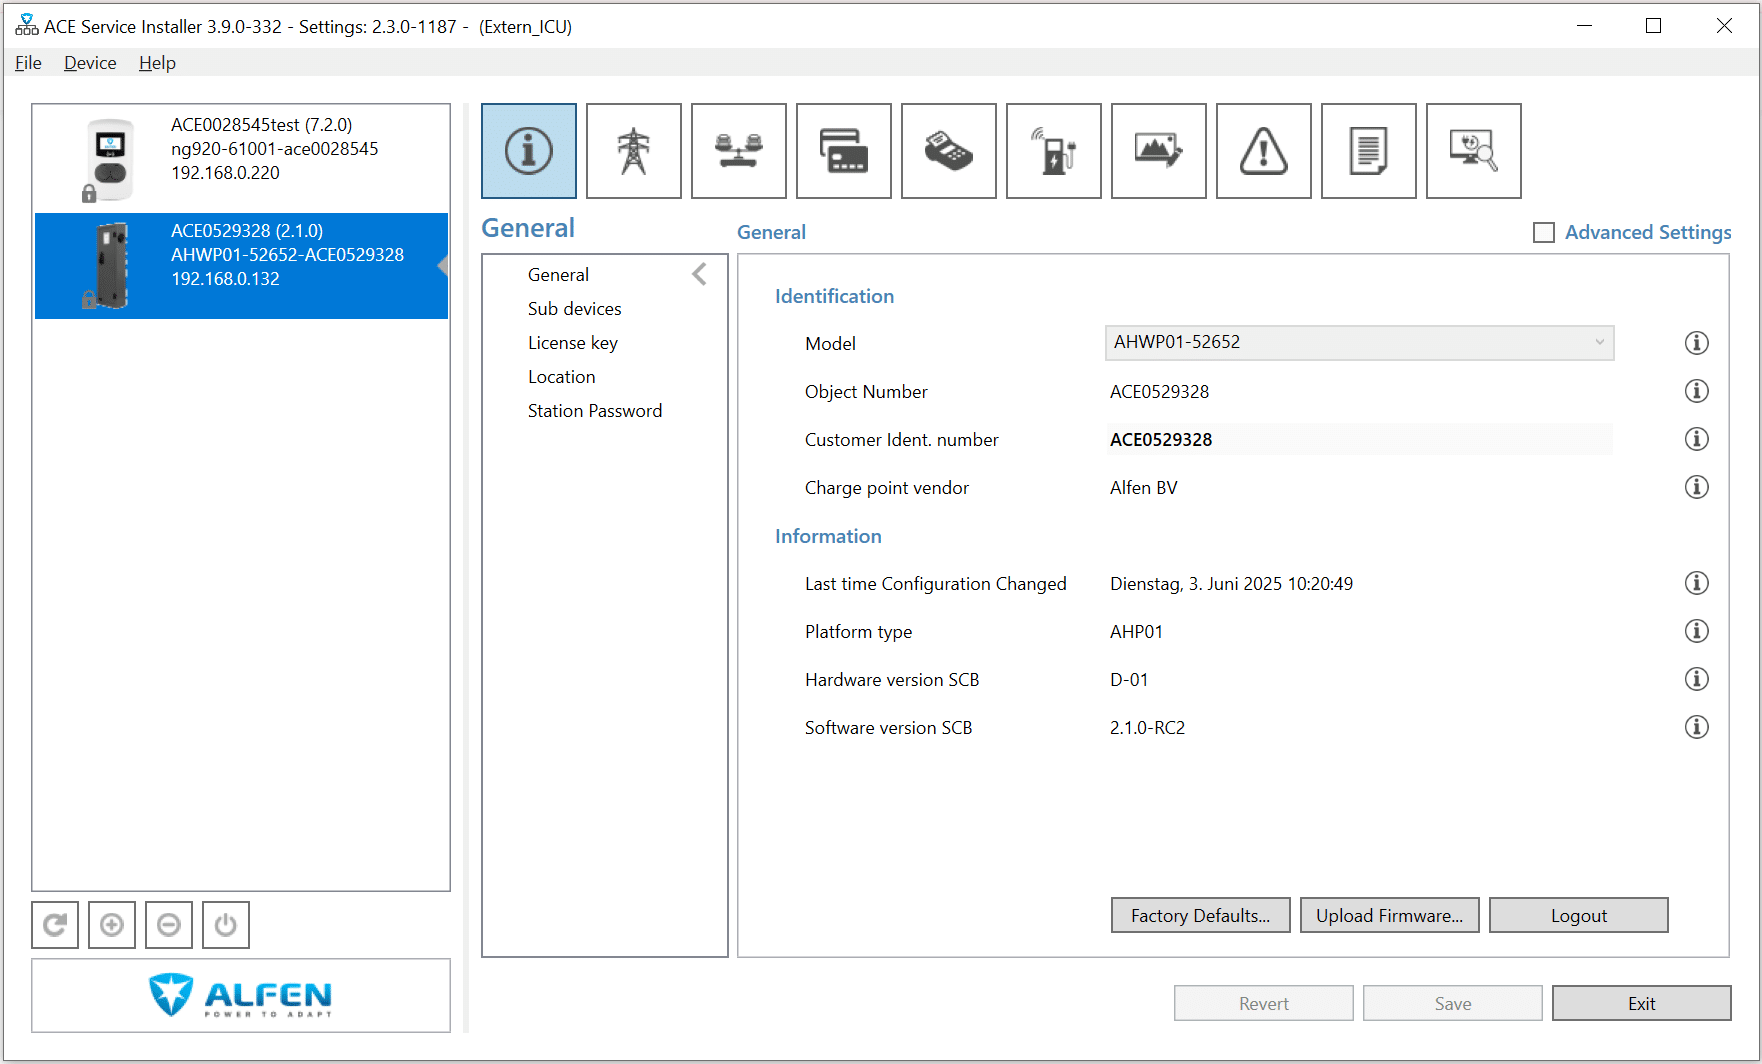Viewport: 1762px width, 1064px height.
Task: Add a new device with the plus icon
Action: point(112,925)
